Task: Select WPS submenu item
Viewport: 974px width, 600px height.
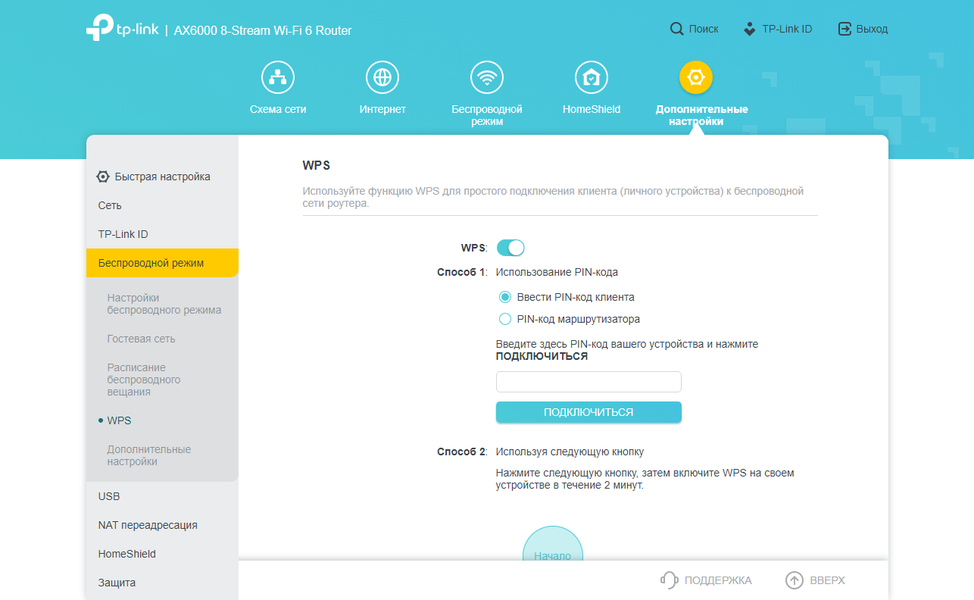Action: pyautogui.click(x=119, y=420)
